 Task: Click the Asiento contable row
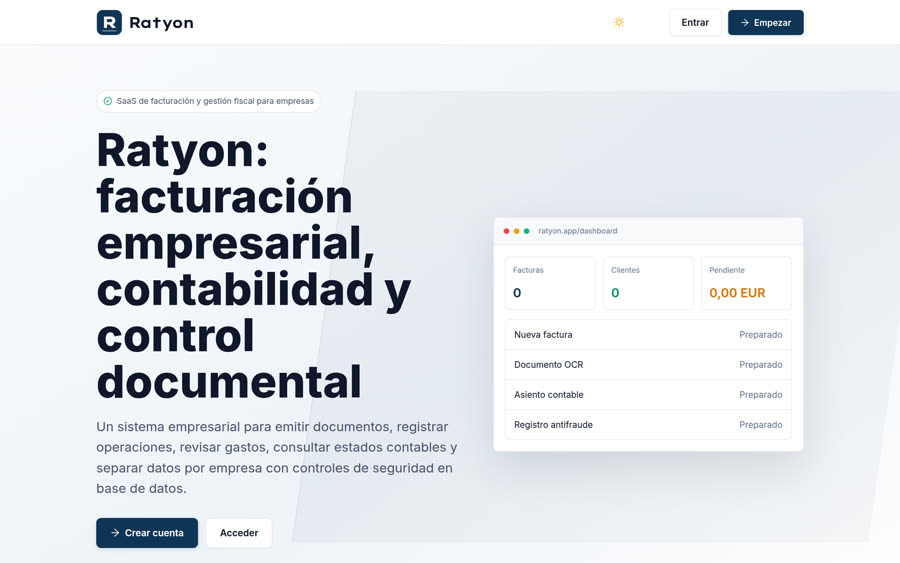point(648,395)
